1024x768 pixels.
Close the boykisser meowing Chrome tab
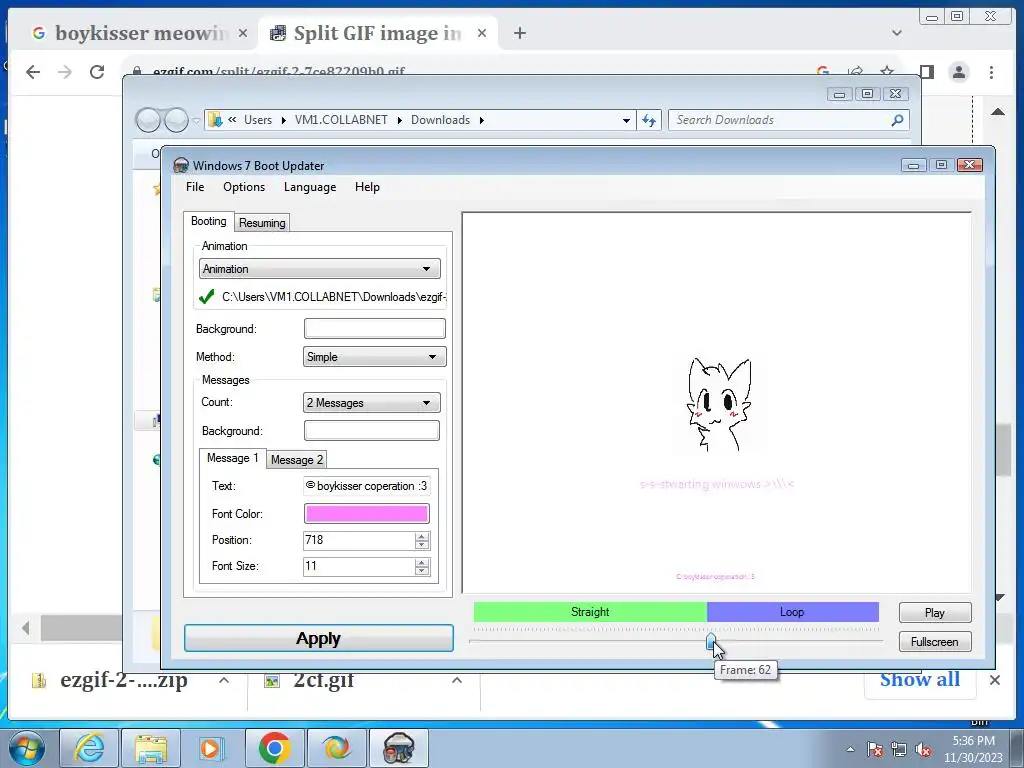tap(242, 33)
